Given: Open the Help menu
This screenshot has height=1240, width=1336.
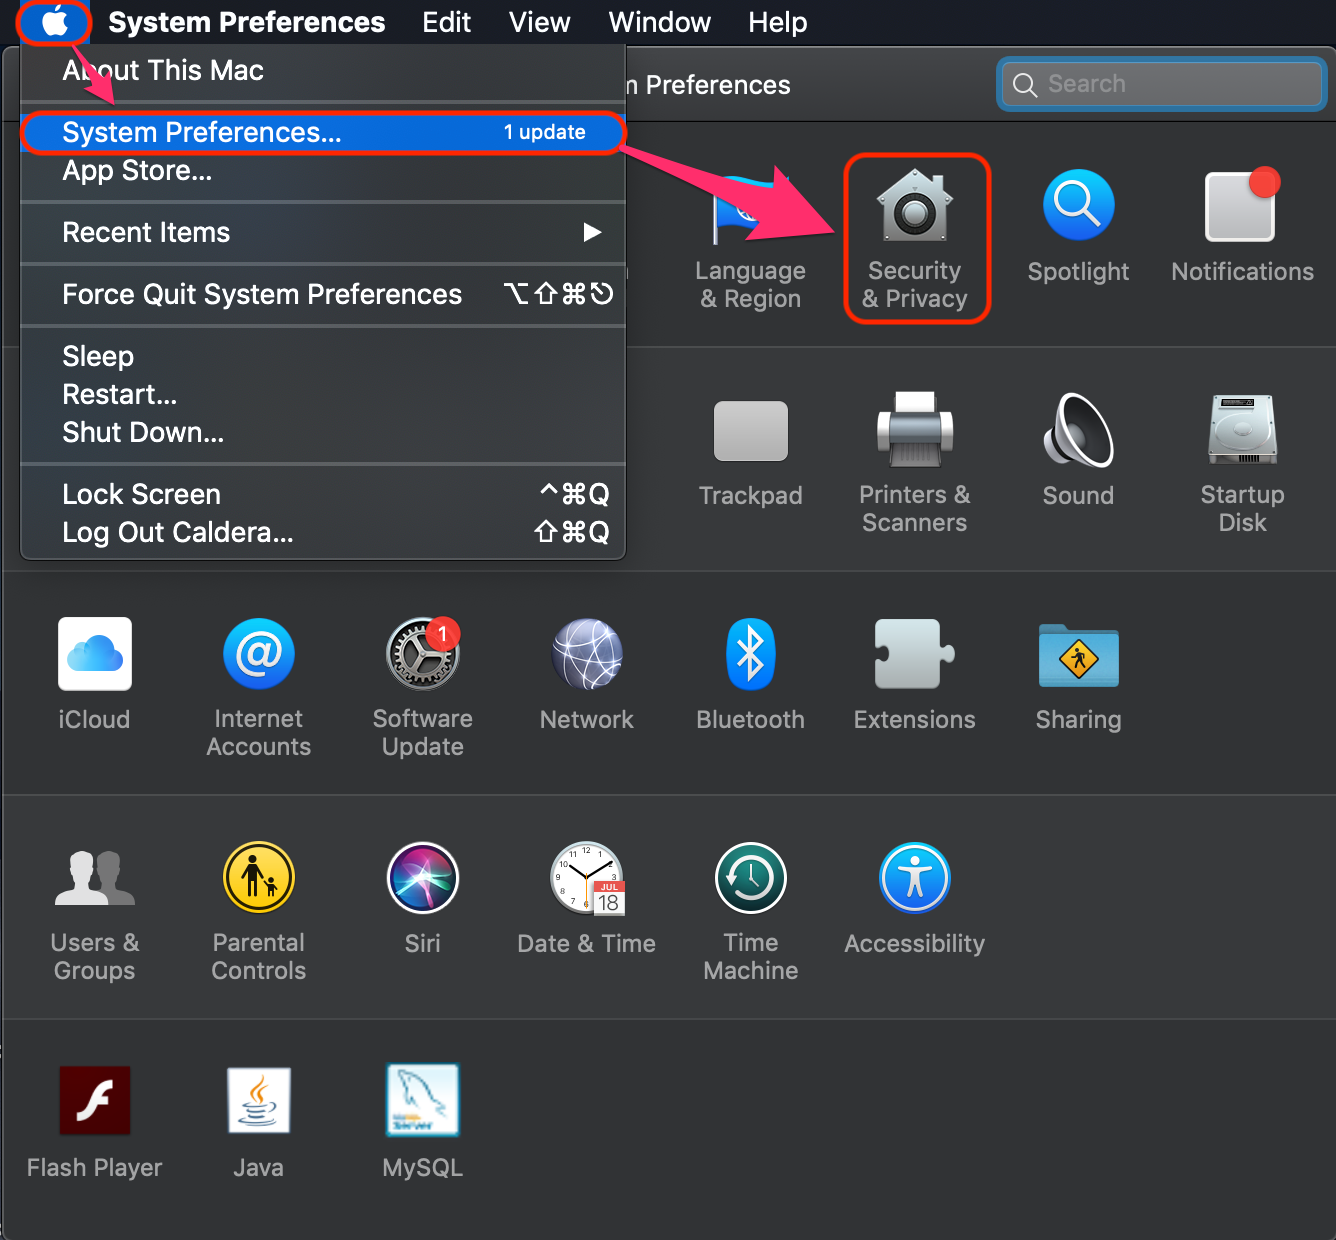Looking at the screenshot, I should point(777,22).
